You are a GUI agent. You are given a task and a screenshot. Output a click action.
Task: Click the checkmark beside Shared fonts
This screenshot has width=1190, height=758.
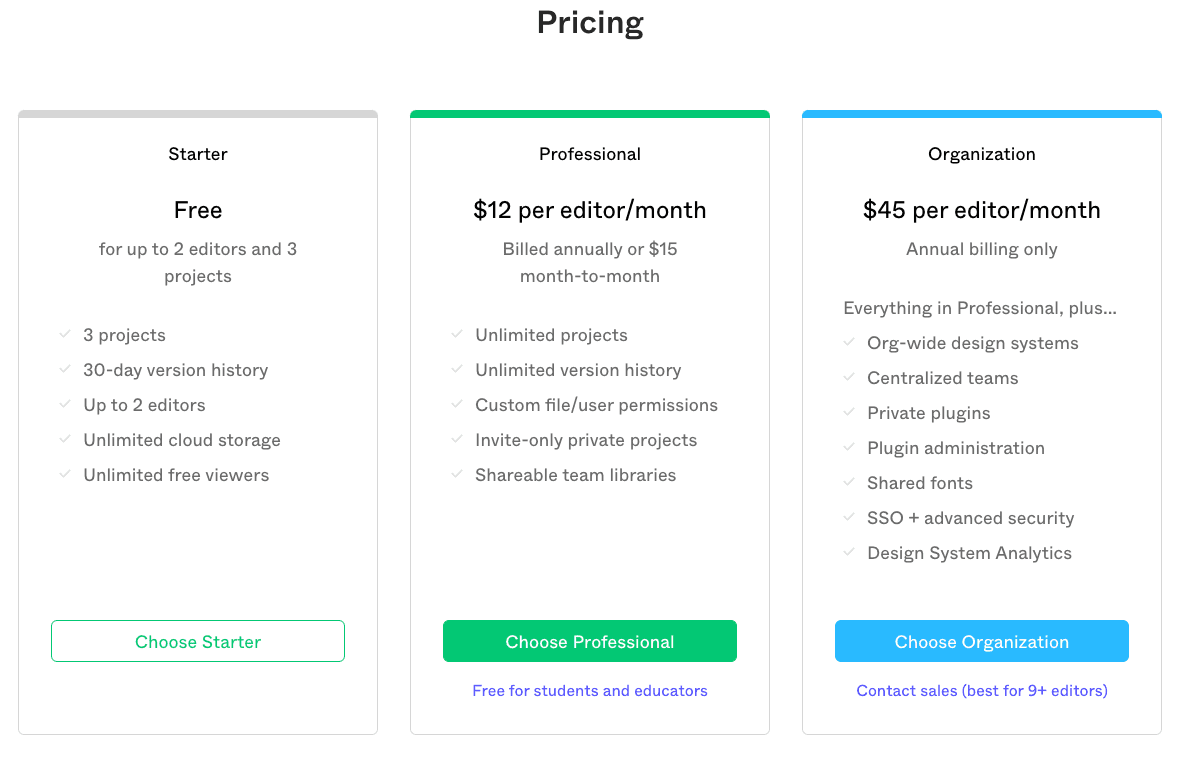849,483
